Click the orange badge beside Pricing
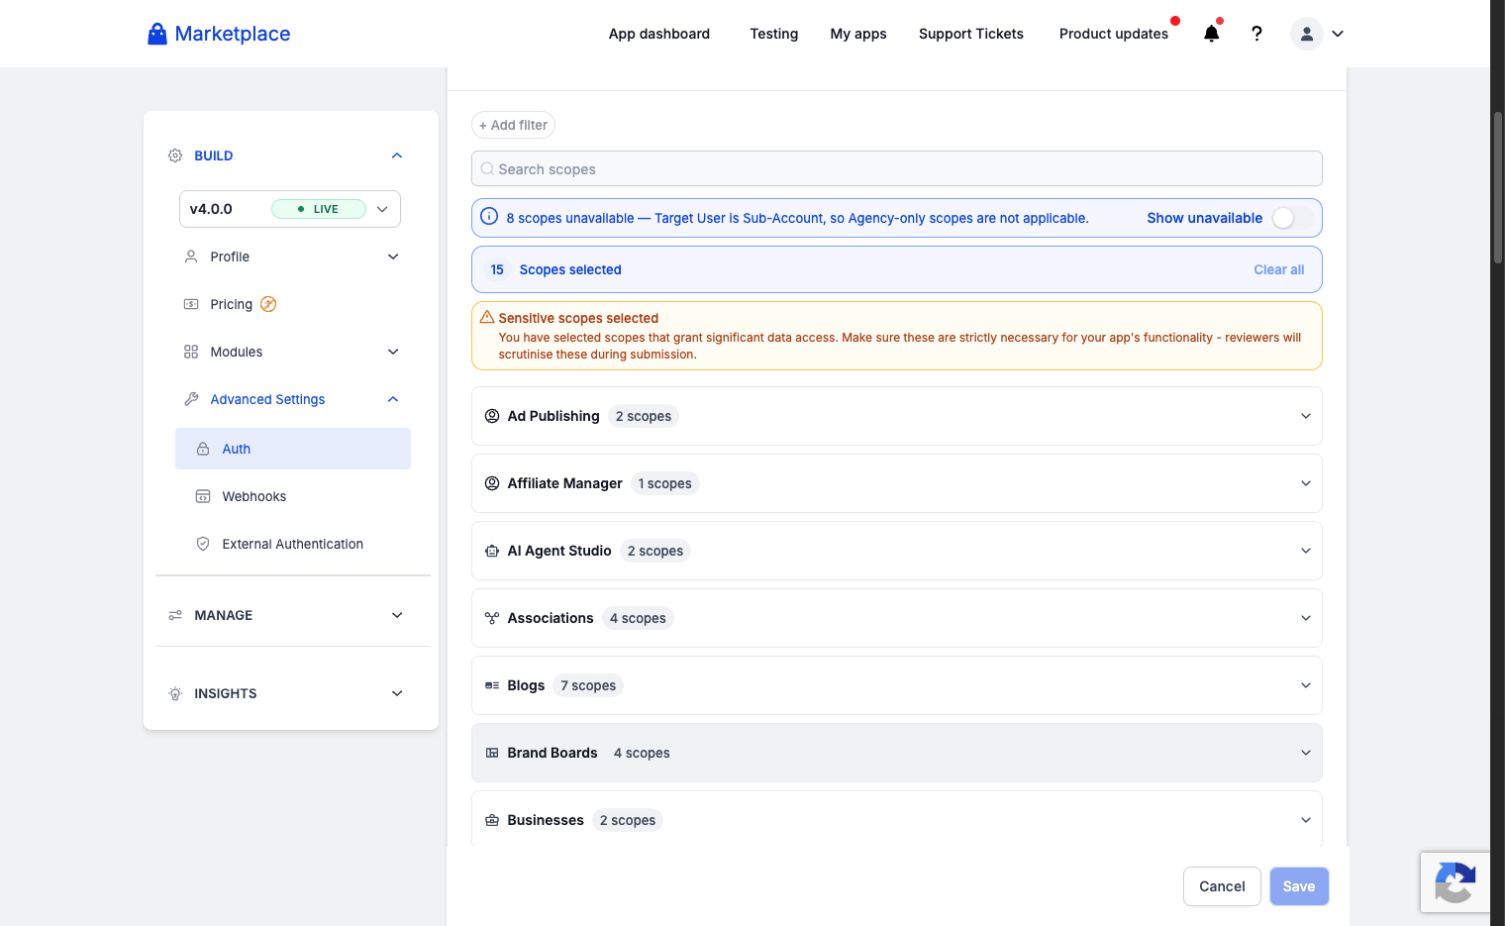This screenshot has width=1505, height=926. [x=268, y=304]
